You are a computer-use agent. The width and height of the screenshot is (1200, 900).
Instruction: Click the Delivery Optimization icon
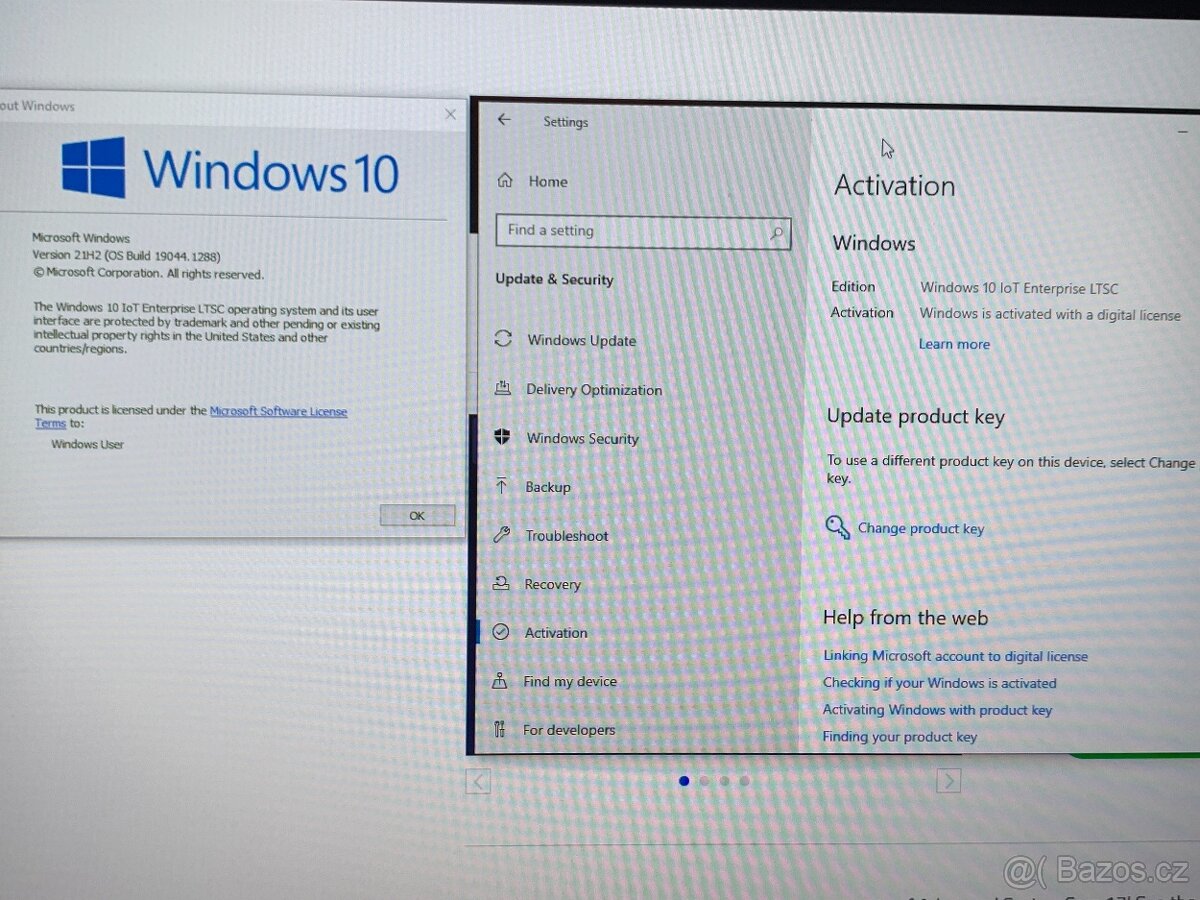coord(503,388)
